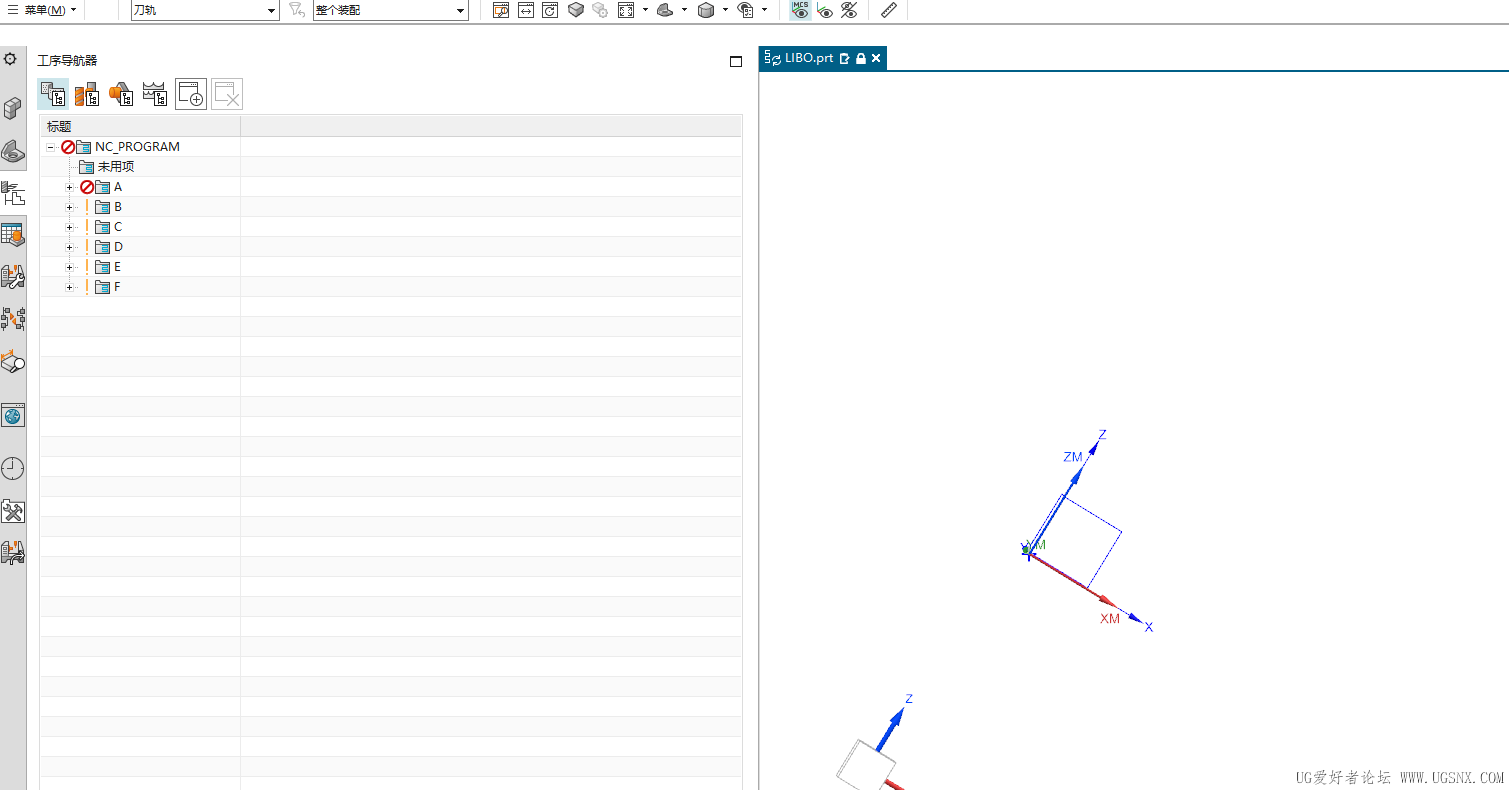The height and width of the screenshot is (790, 1509).
Task: Click the greyed-out body with gear icon
Action: click(x=600, y=10)
